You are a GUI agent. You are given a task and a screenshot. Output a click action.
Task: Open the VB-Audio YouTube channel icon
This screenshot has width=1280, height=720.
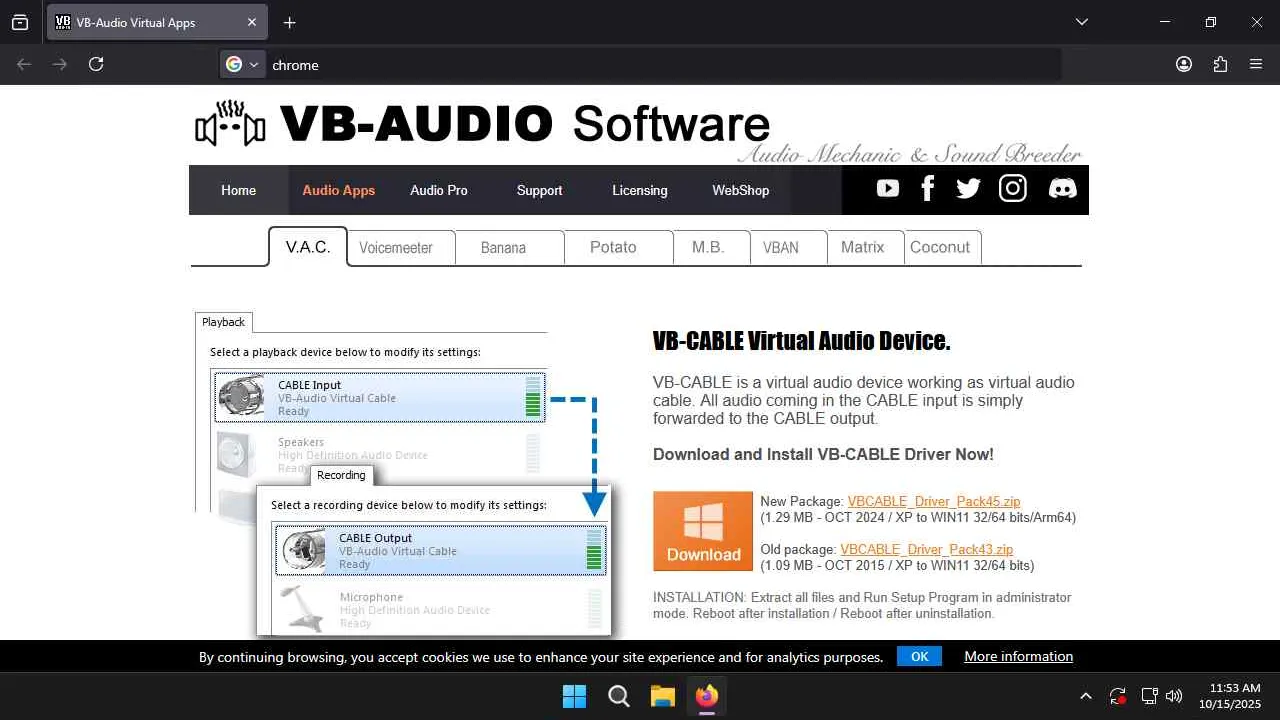point(888,189)
